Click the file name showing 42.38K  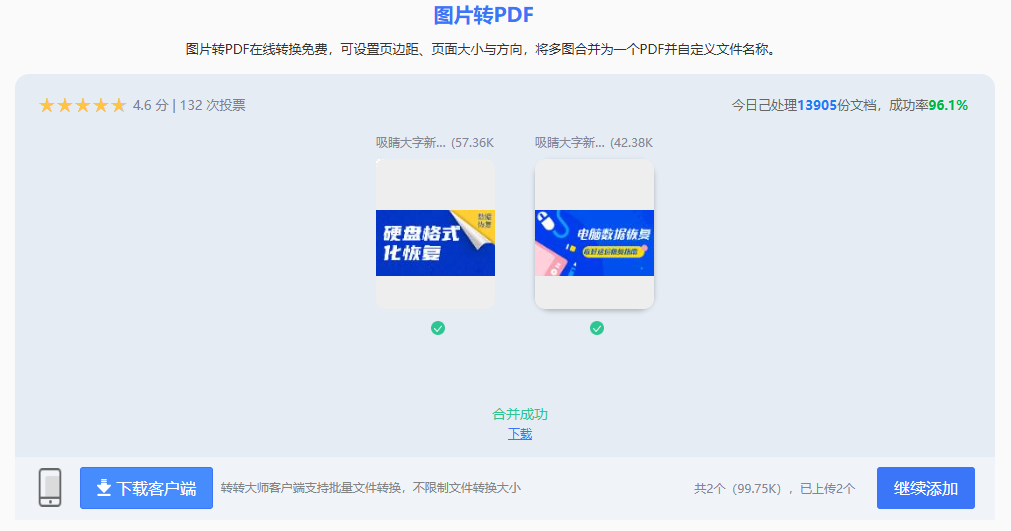click(594, 142)
